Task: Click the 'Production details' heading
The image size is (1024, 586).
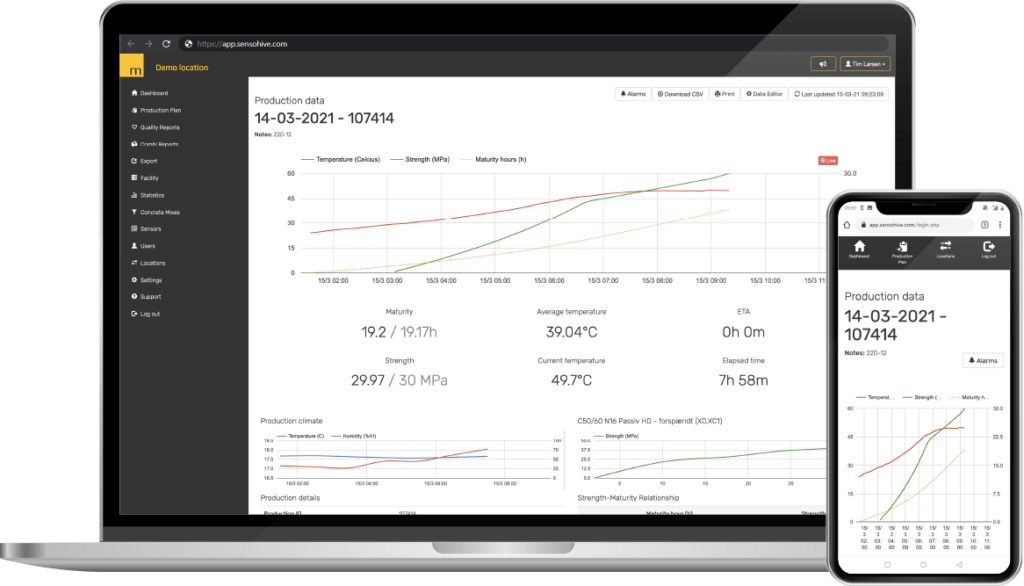Action: [290, 498]
